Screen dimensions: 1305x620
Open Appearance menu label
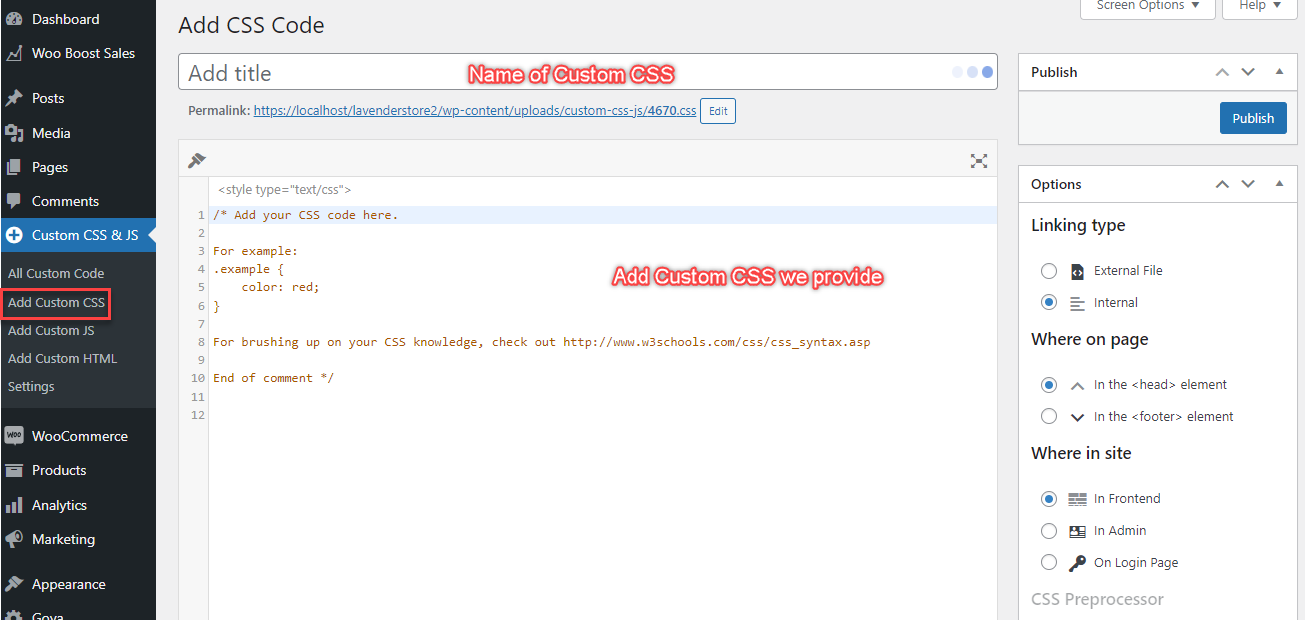pos(69,584)
